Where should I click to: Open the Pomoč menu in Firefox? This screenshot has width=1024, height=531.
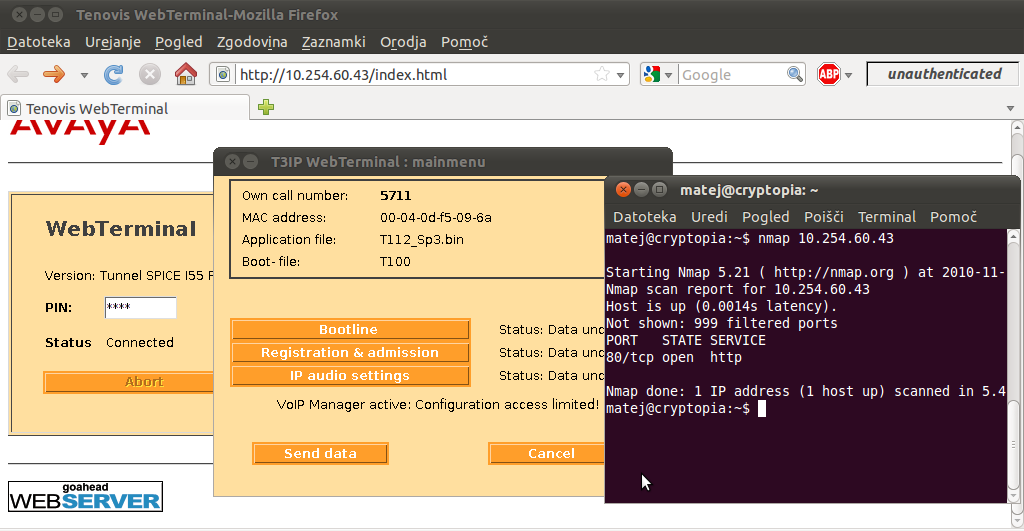464,42
